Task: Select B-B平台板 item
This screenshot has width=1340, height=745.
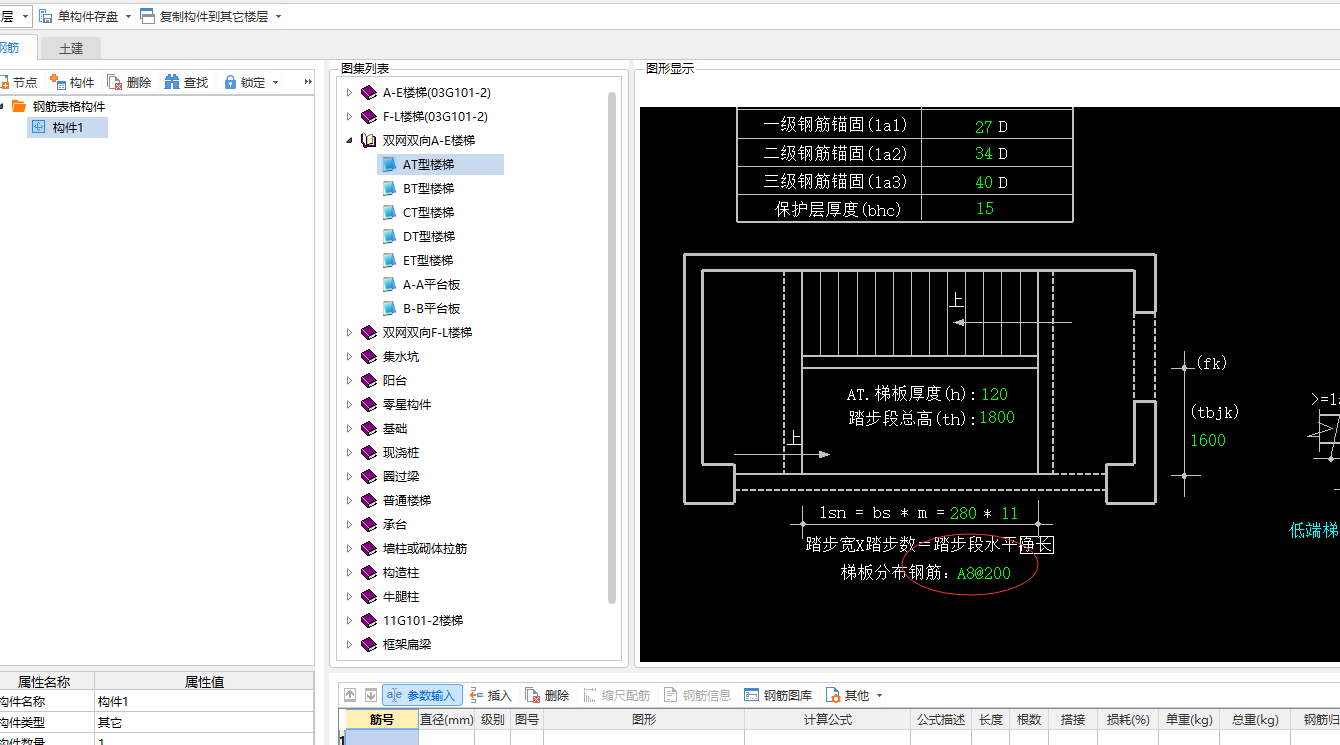Action: pyautogui.click(x=431, y=308)
